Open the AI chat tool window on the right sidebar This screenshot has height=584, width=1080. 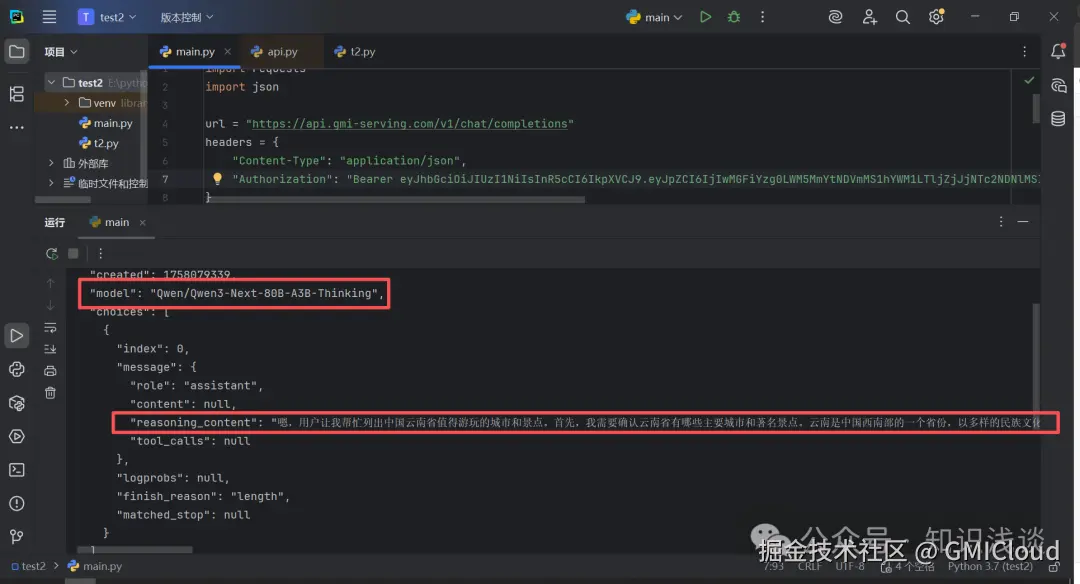[x=1058, y=85]
